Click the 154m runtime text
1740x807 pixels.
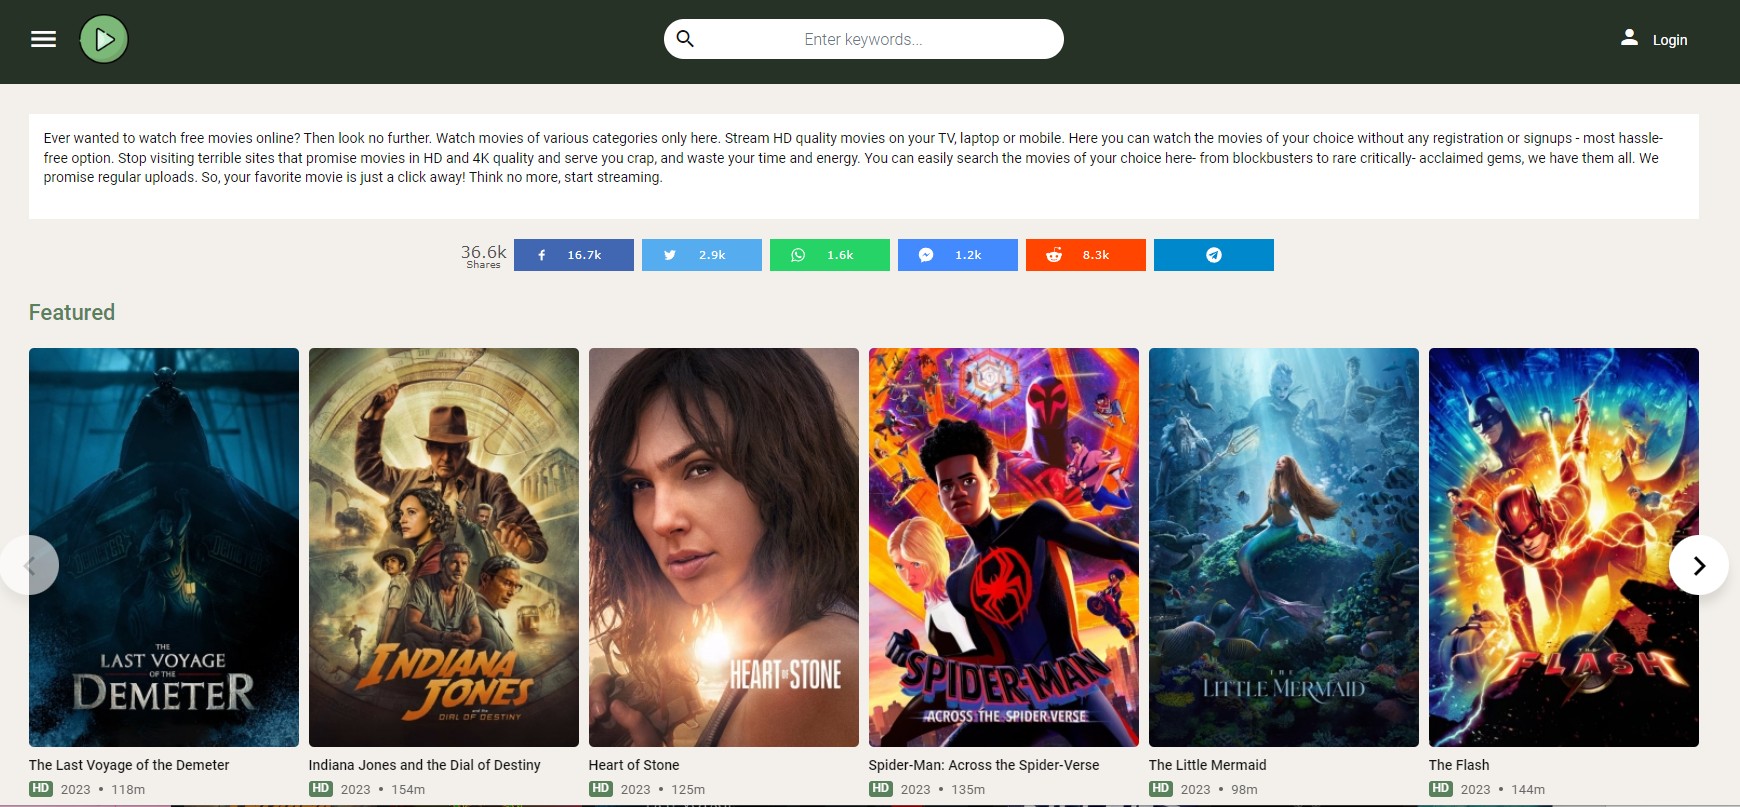point(408,789)
